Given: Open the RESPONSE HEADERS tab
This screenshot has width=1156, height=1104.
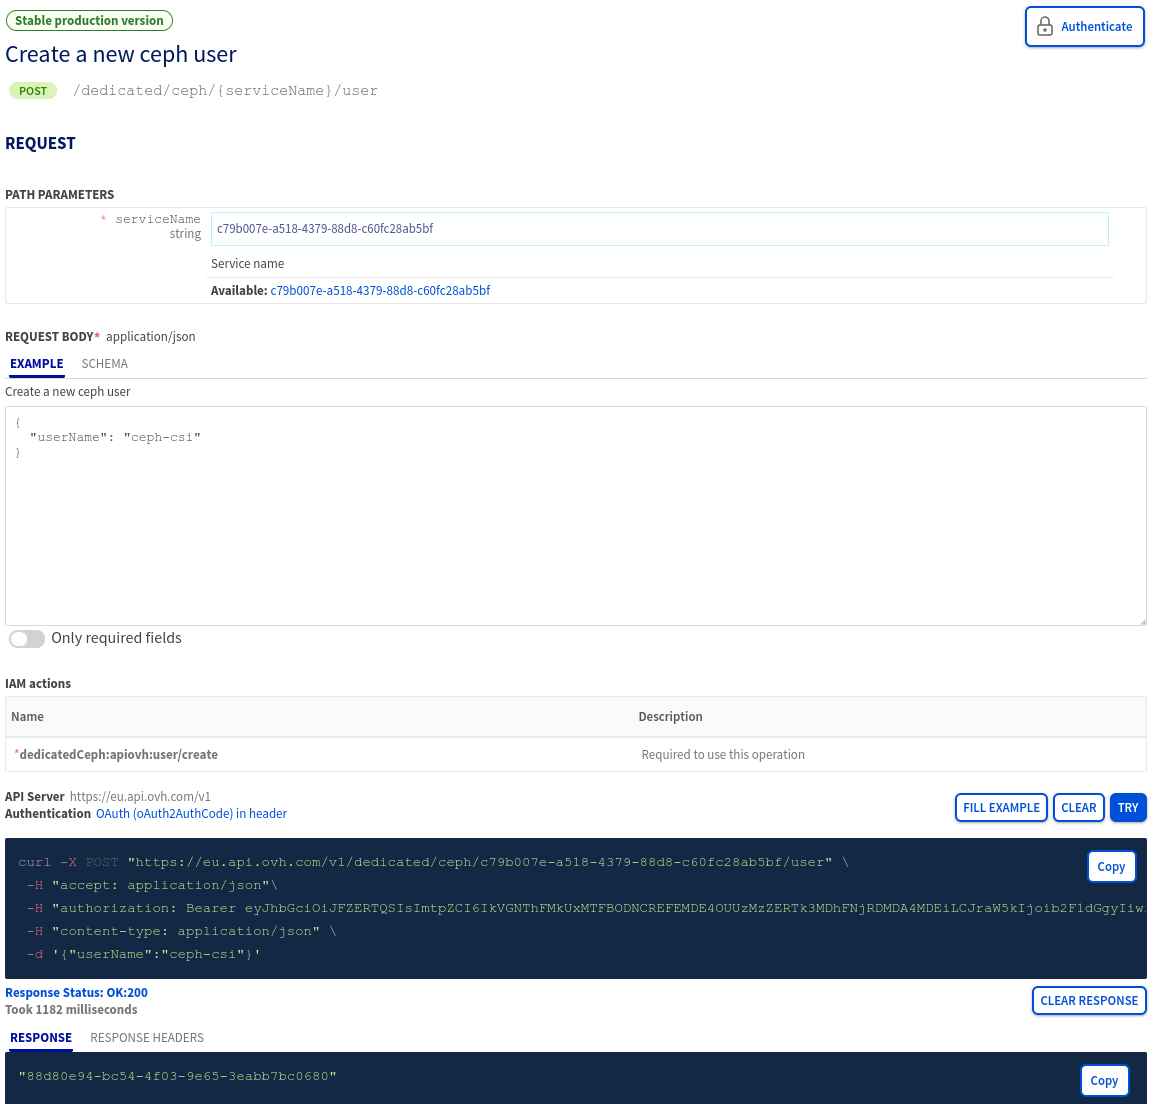Looking at the screenshot, I should point(146,1038).
